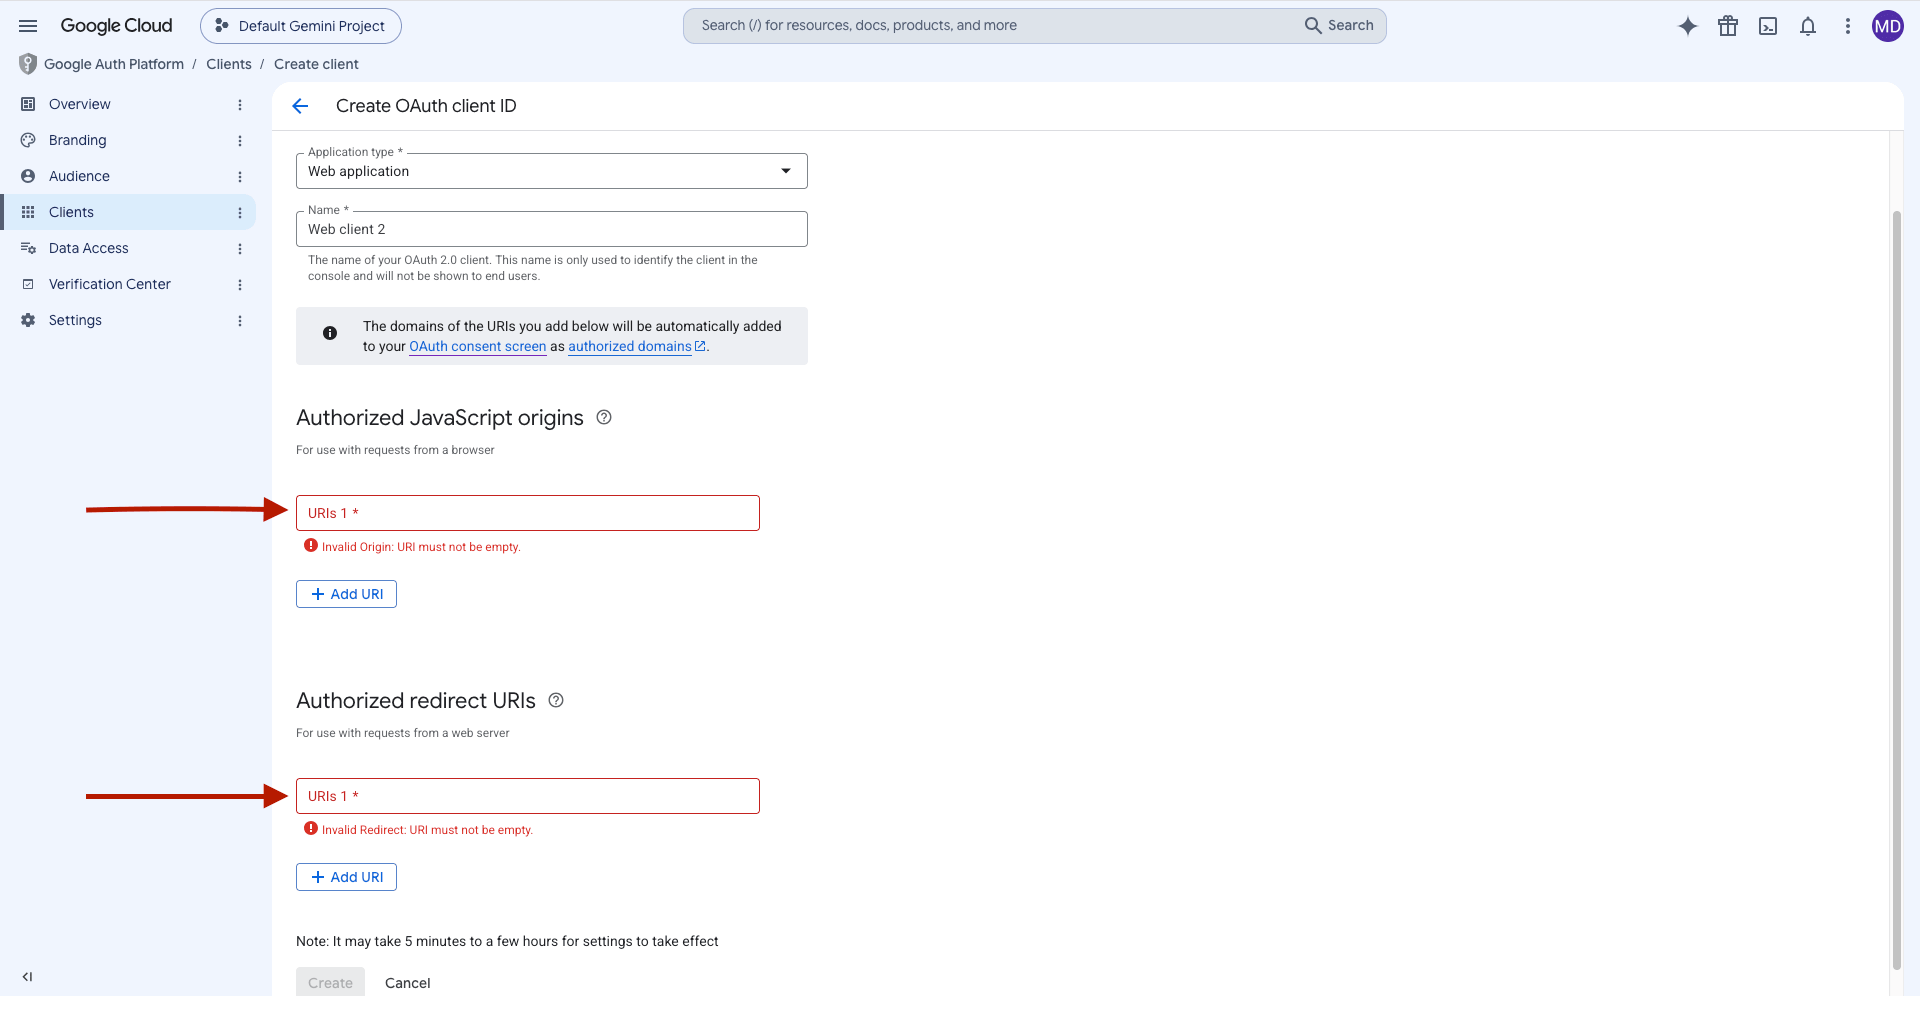Focus the Name field Web client 2
The width and height of the screenshot is (1920, 1022).
[x=552, y=229]
